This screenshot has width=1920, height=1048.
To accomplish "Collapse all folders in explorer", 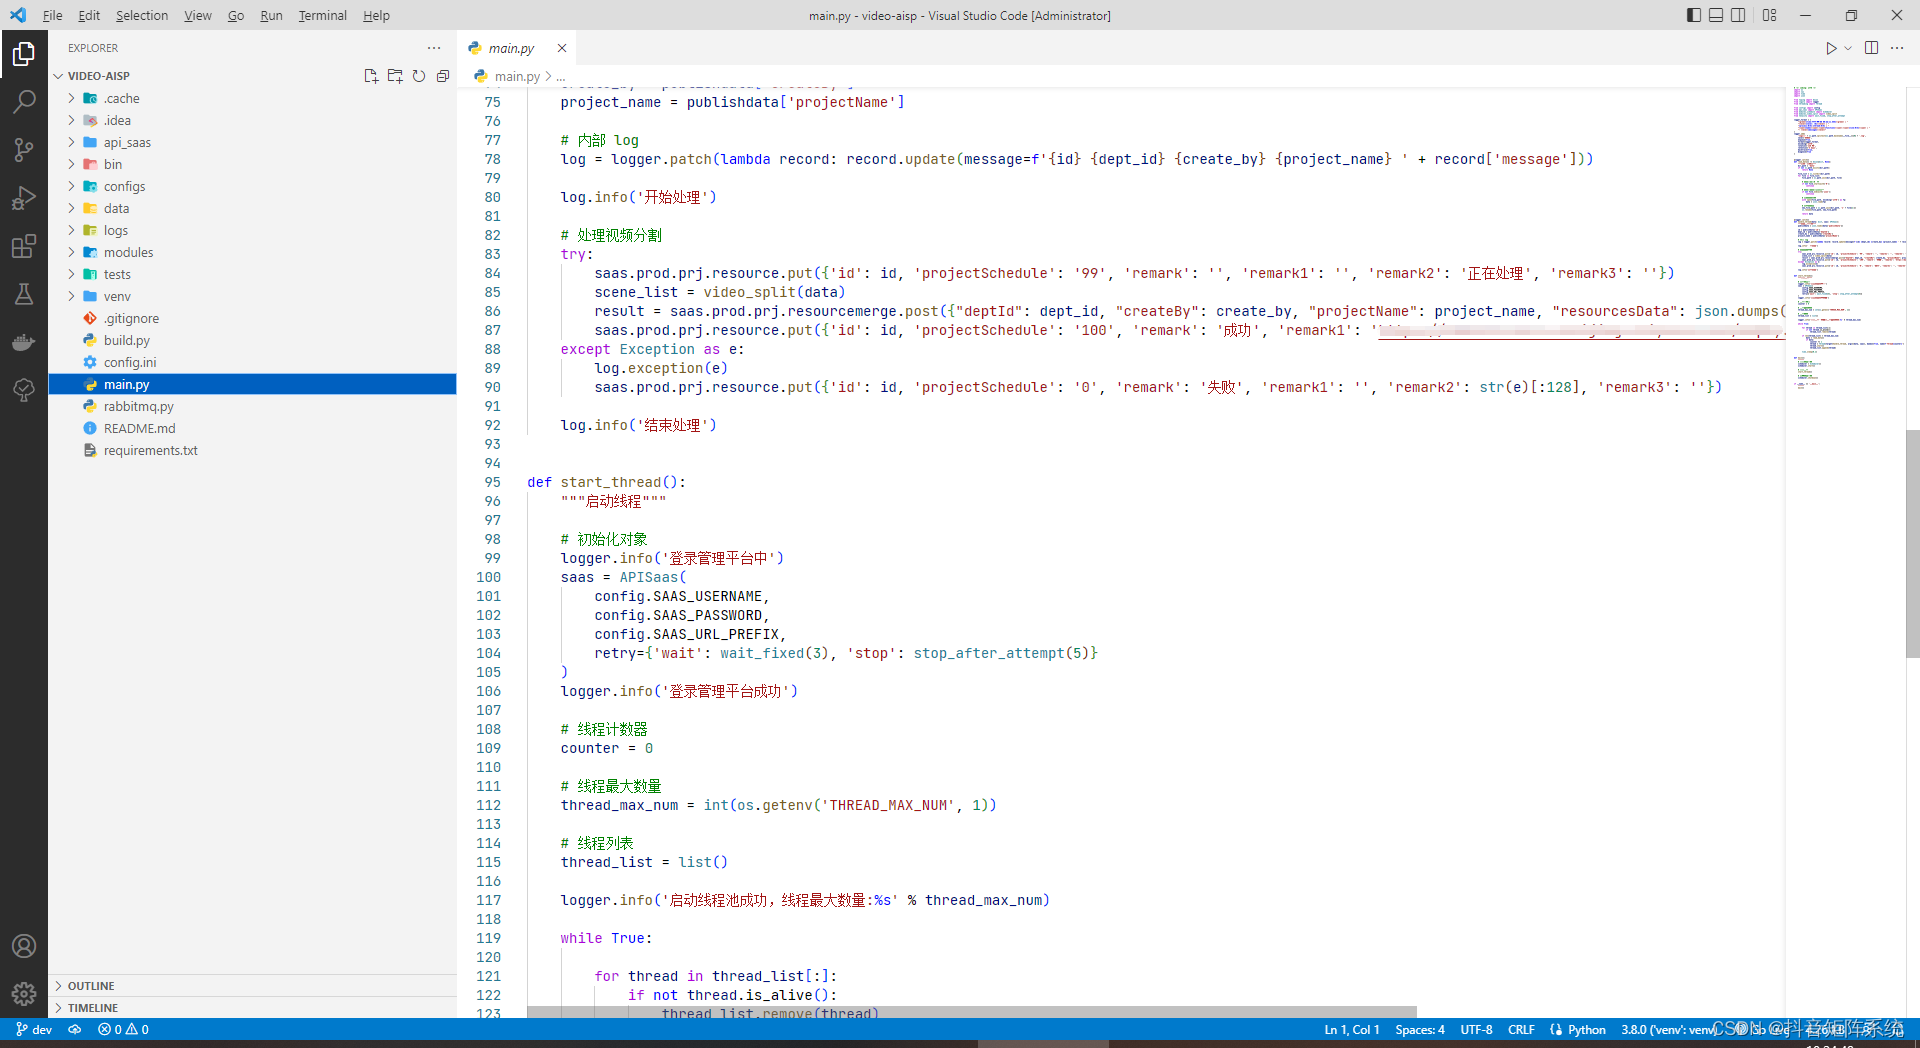I will pyautogui.click(x=443, y=76).
